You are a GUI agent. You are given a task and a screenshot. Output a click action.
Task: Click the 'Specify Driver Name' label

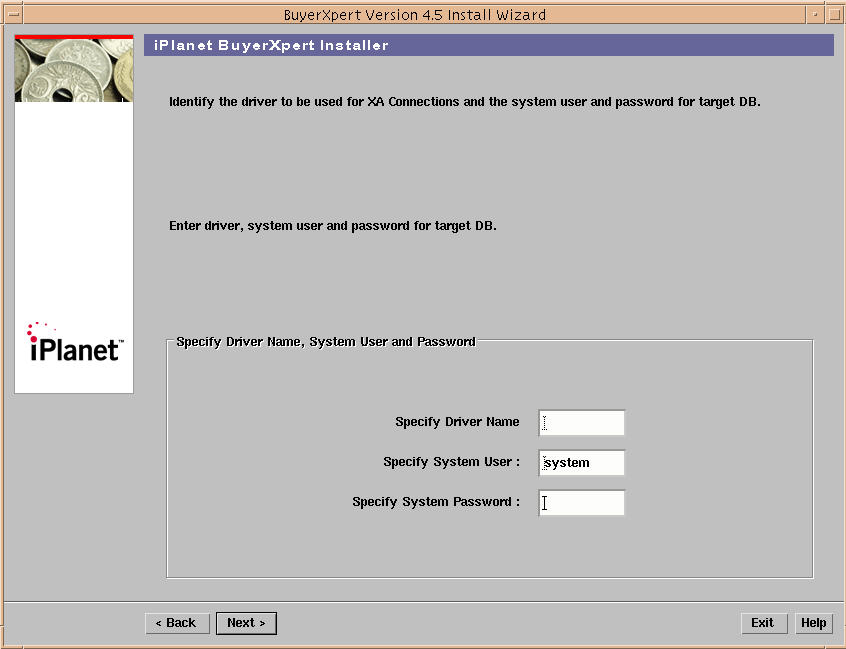457,422
